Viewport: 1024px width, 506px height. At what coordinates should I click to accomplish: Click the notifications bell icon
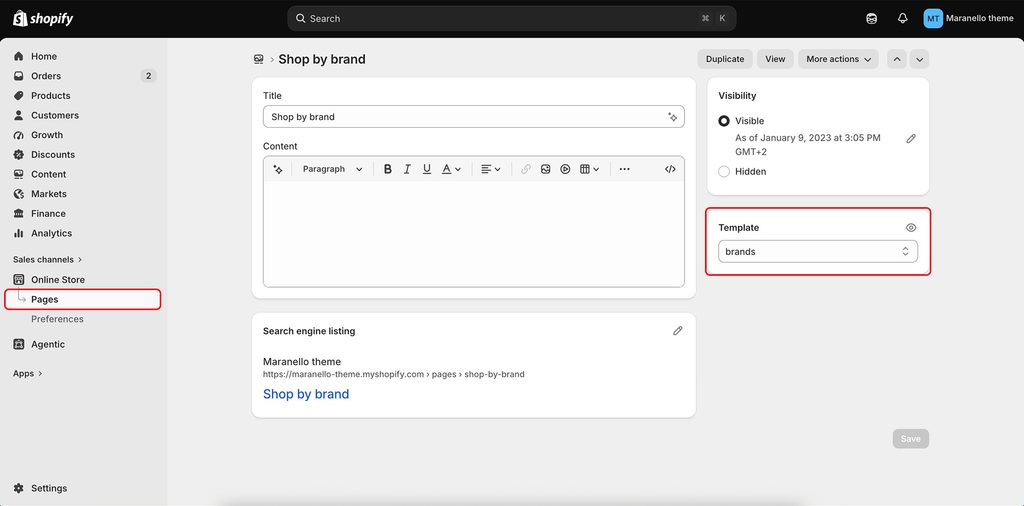click(903, 18)
